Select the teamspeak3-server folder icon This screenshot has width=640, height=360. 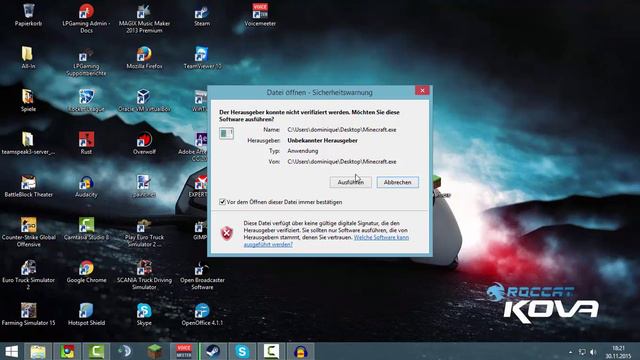pos(28,143)
